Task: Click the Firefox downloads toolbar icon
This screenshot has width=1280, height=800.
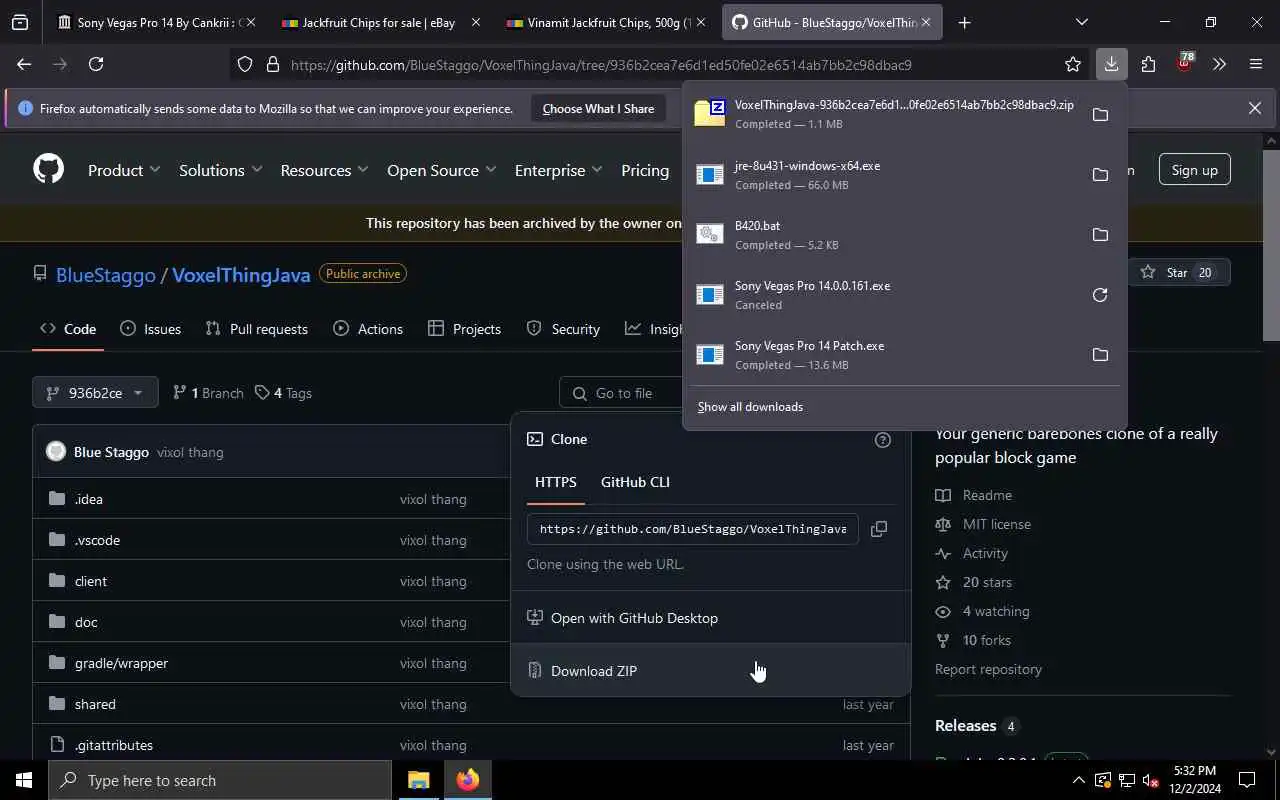Action: click(1111, 64)
